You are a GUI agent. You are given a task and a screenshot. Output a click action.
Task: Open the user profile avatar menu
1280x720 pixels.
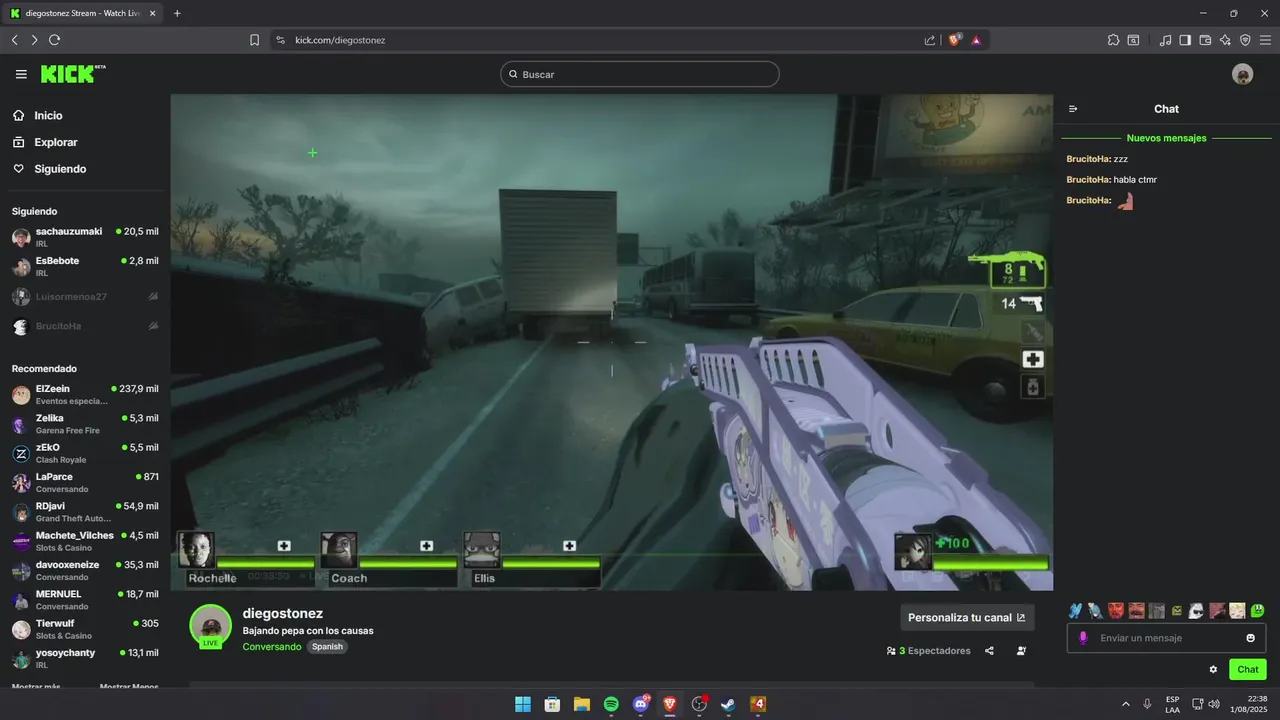[x=1243, y=74]
